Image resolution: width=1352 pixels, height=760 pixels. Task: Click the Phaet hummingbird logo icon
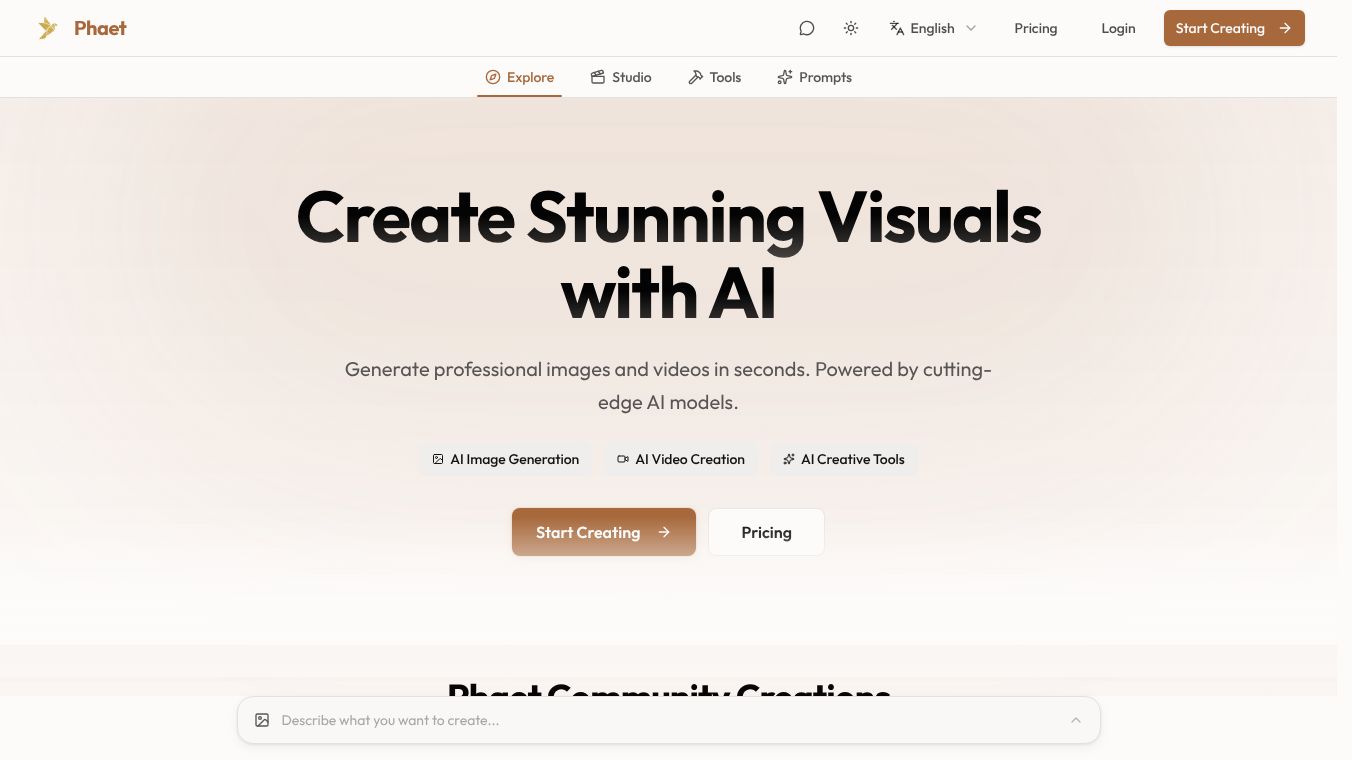pos(48,28)
